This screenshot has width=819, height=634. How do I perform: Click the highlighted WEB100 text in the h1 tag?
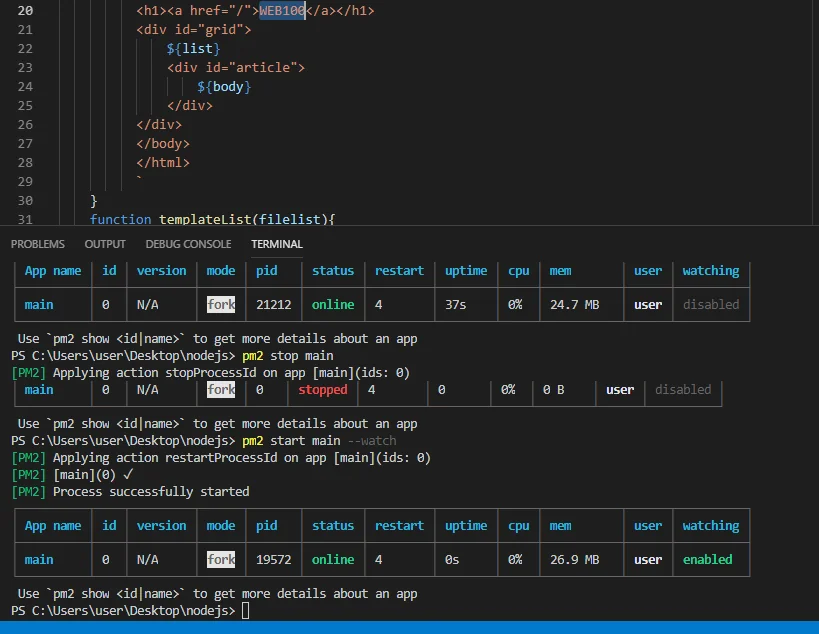pos(282,11)
